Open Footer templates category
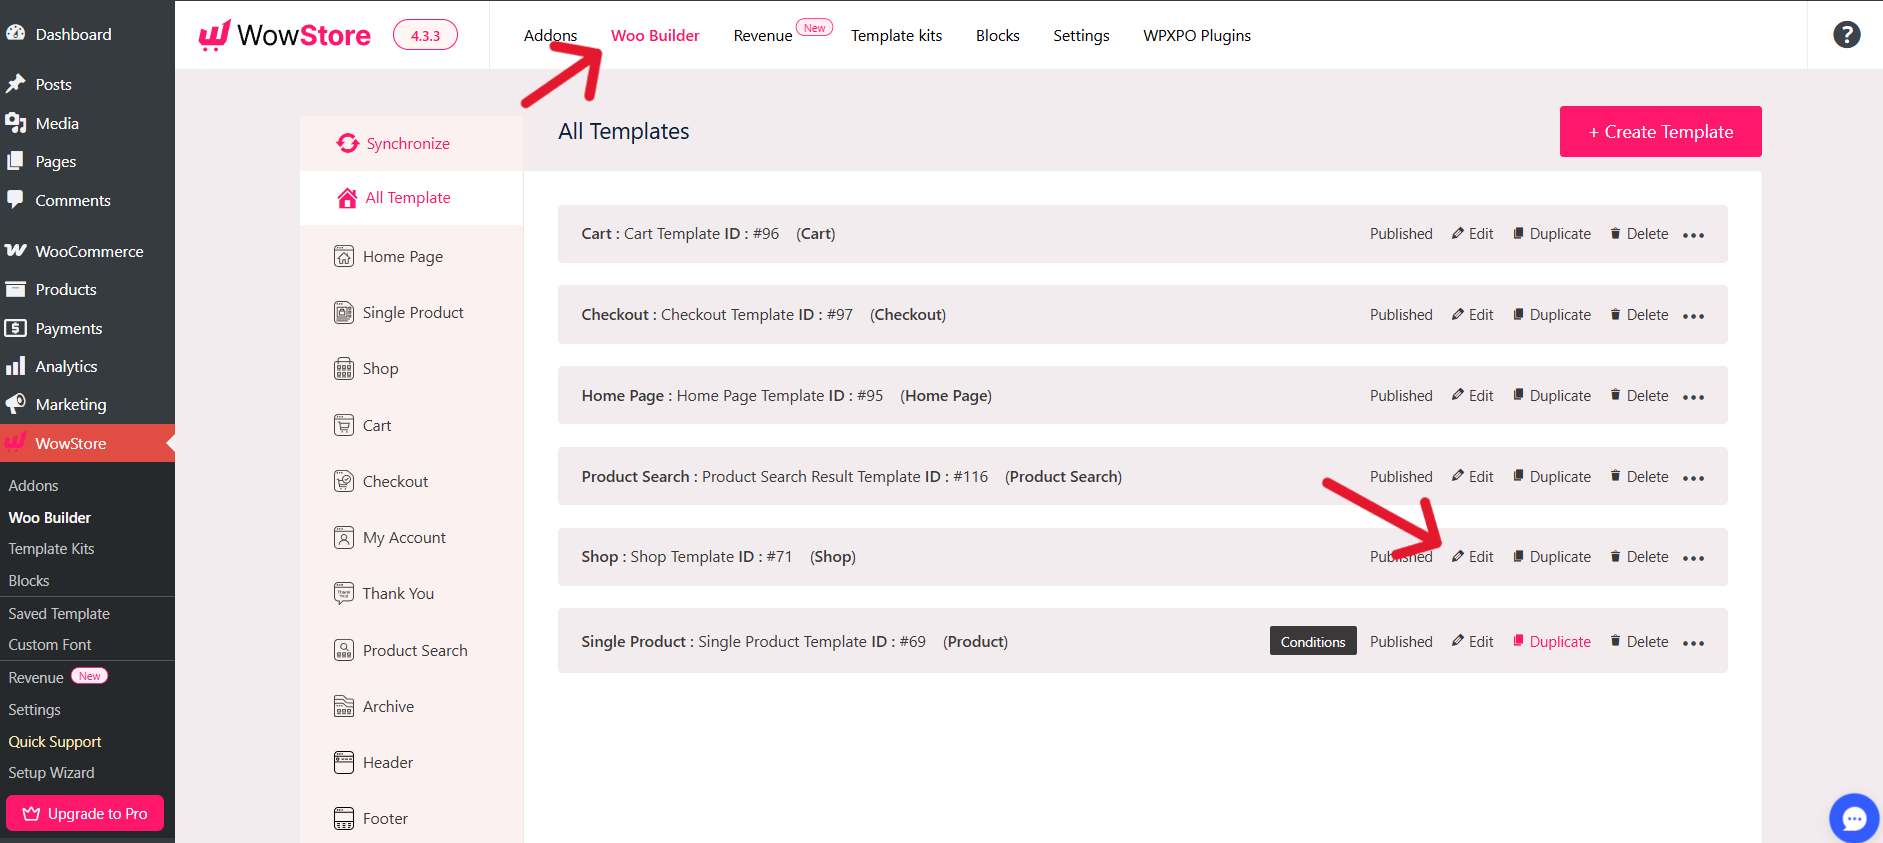The height and width of the screenshot is (843, 1883). click(x=370, y=818)
